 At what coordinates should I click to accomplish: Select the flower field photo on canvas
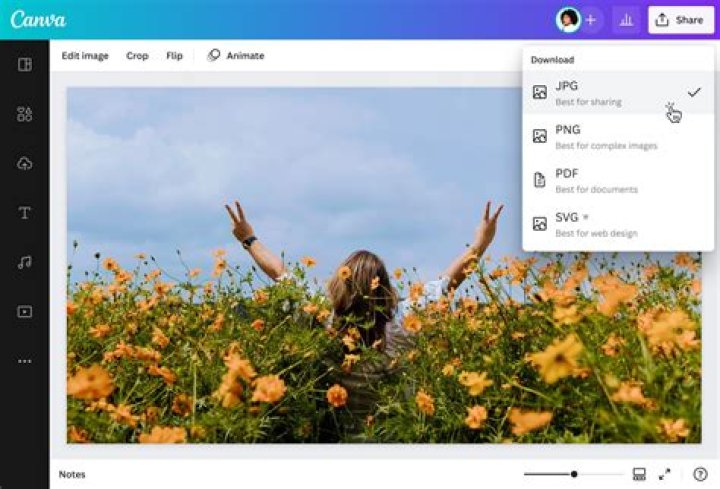[384, 265]
